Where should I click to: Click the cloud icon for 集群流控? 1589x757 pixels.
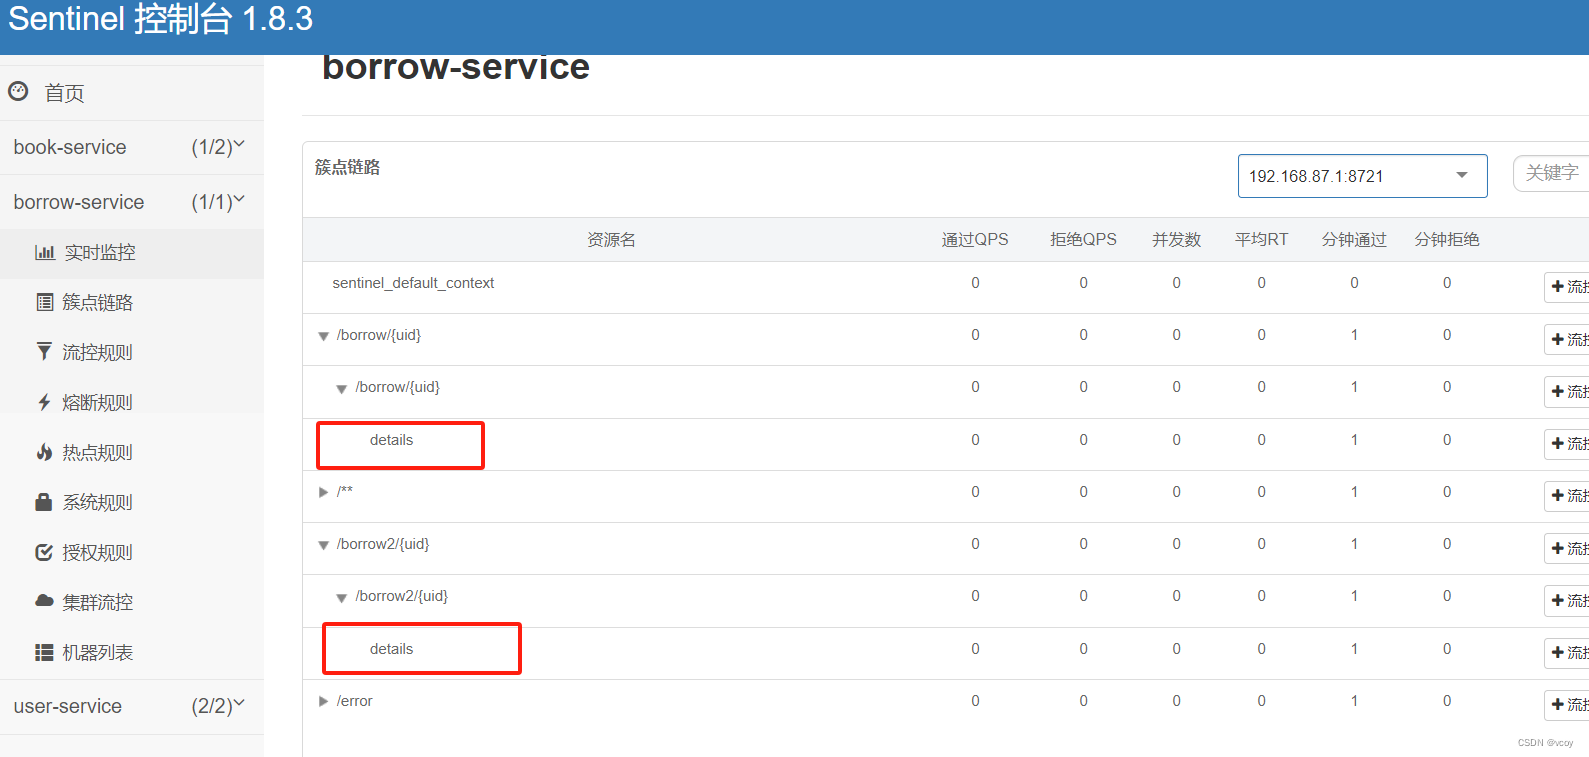(x=44, y=601)
